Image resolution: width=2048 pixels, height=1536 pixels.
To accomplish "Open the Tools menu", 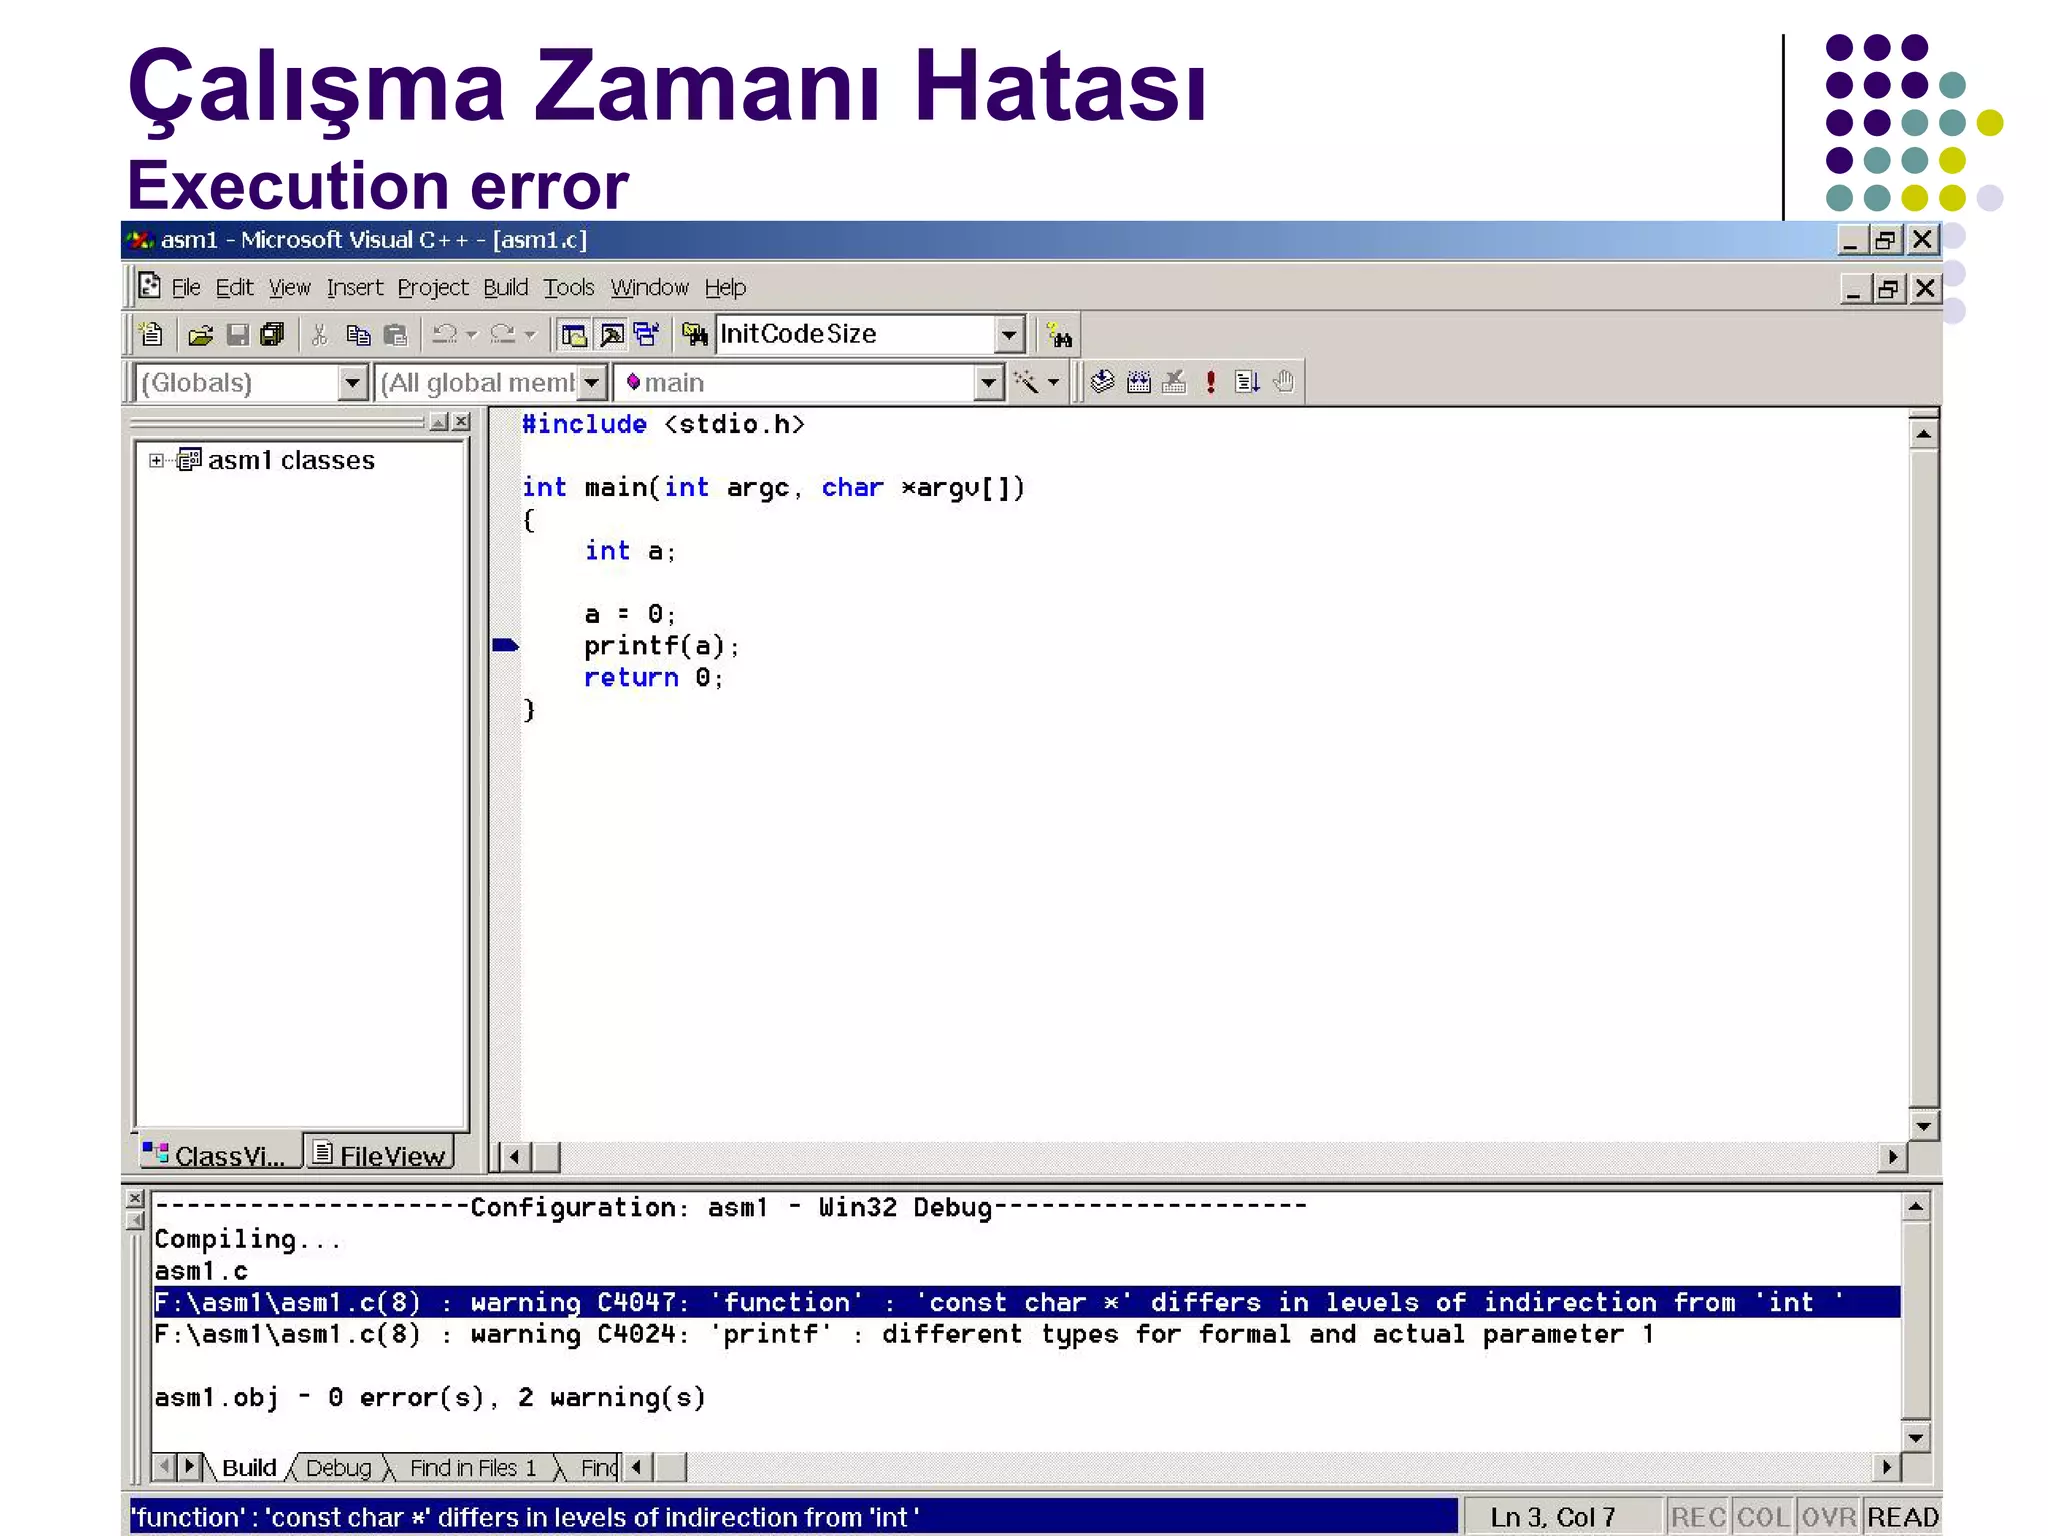I will coord(569,288).
